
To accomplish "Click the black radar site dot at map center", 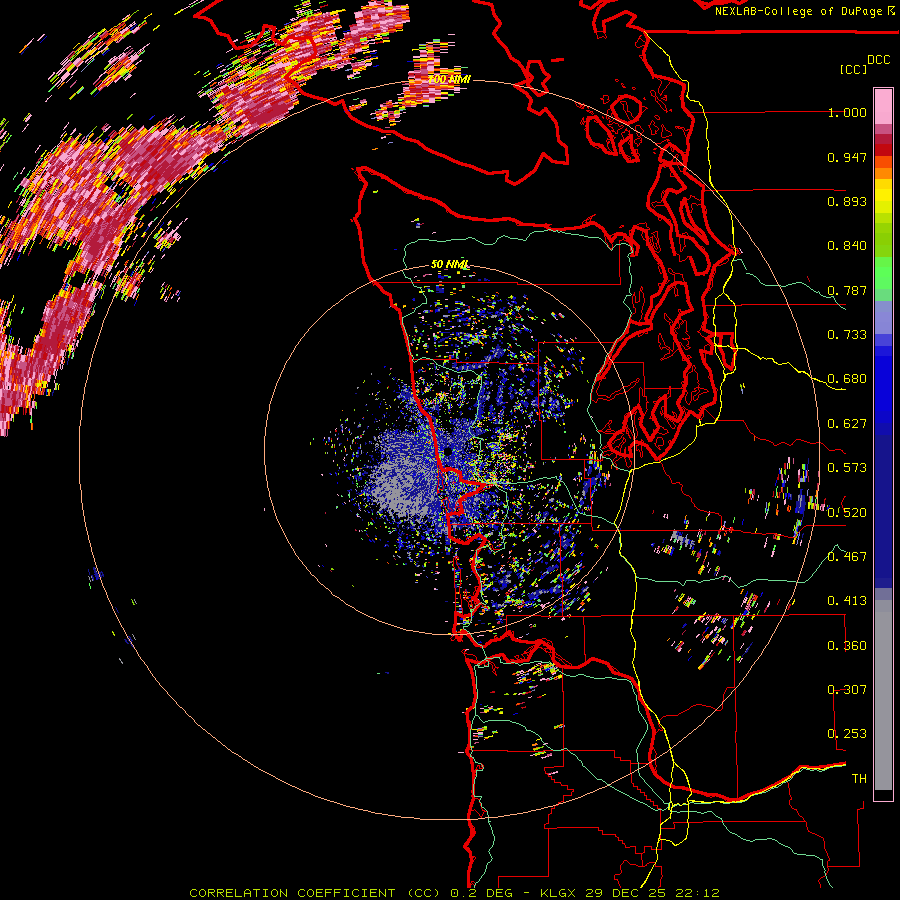I will pyautogui.click(x=448, y=452).
